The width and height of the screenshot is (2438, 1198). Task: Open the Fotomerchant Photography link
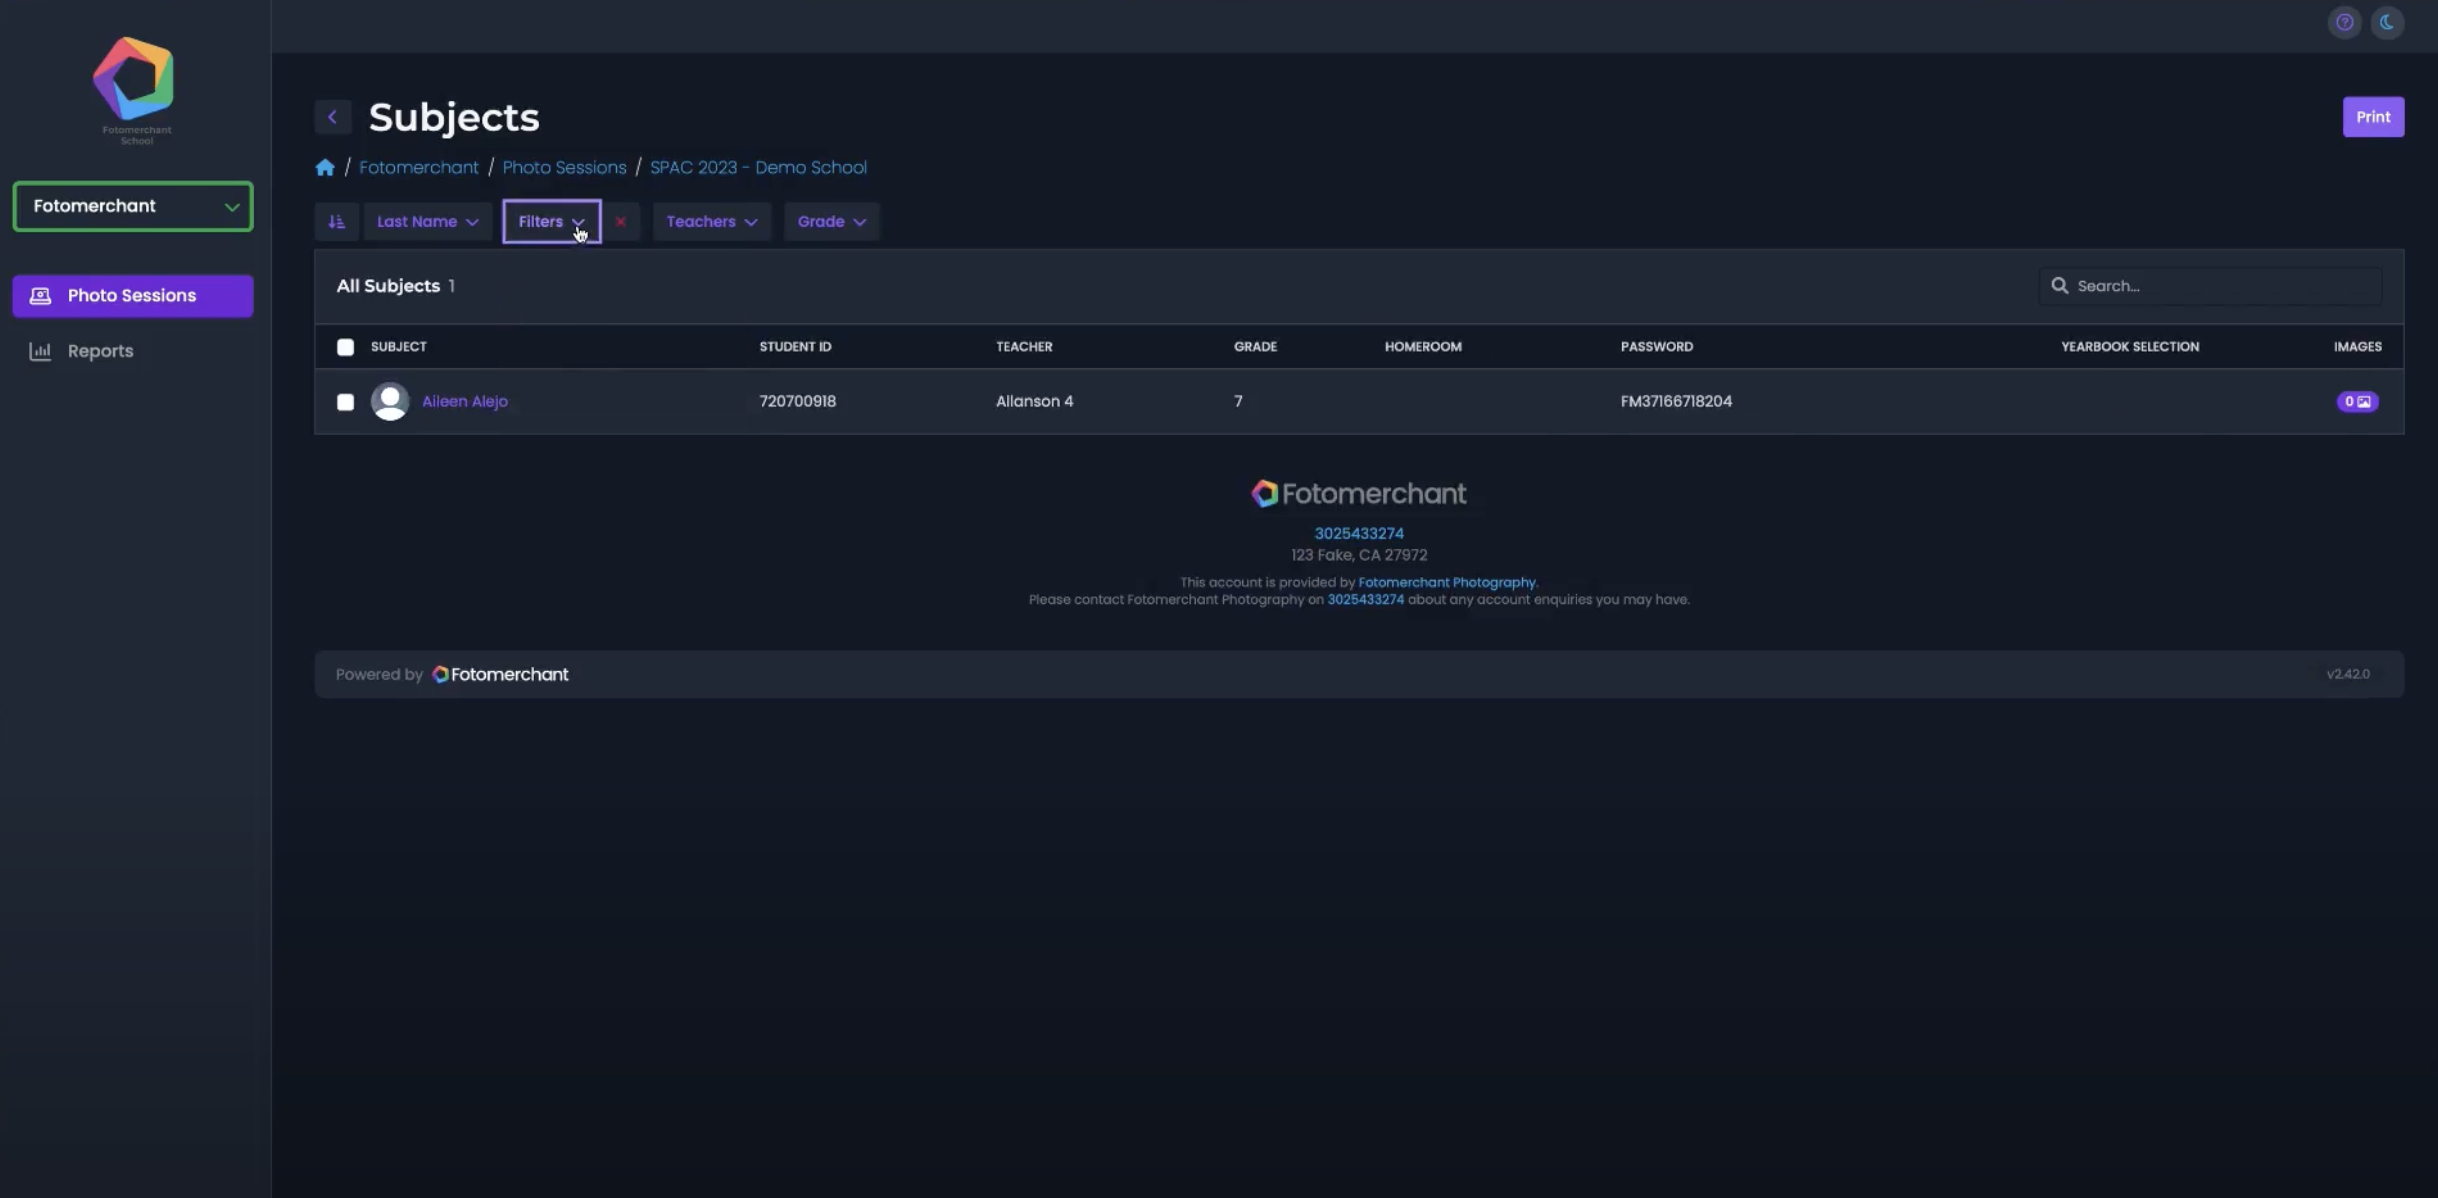[x=1446, y=582]
